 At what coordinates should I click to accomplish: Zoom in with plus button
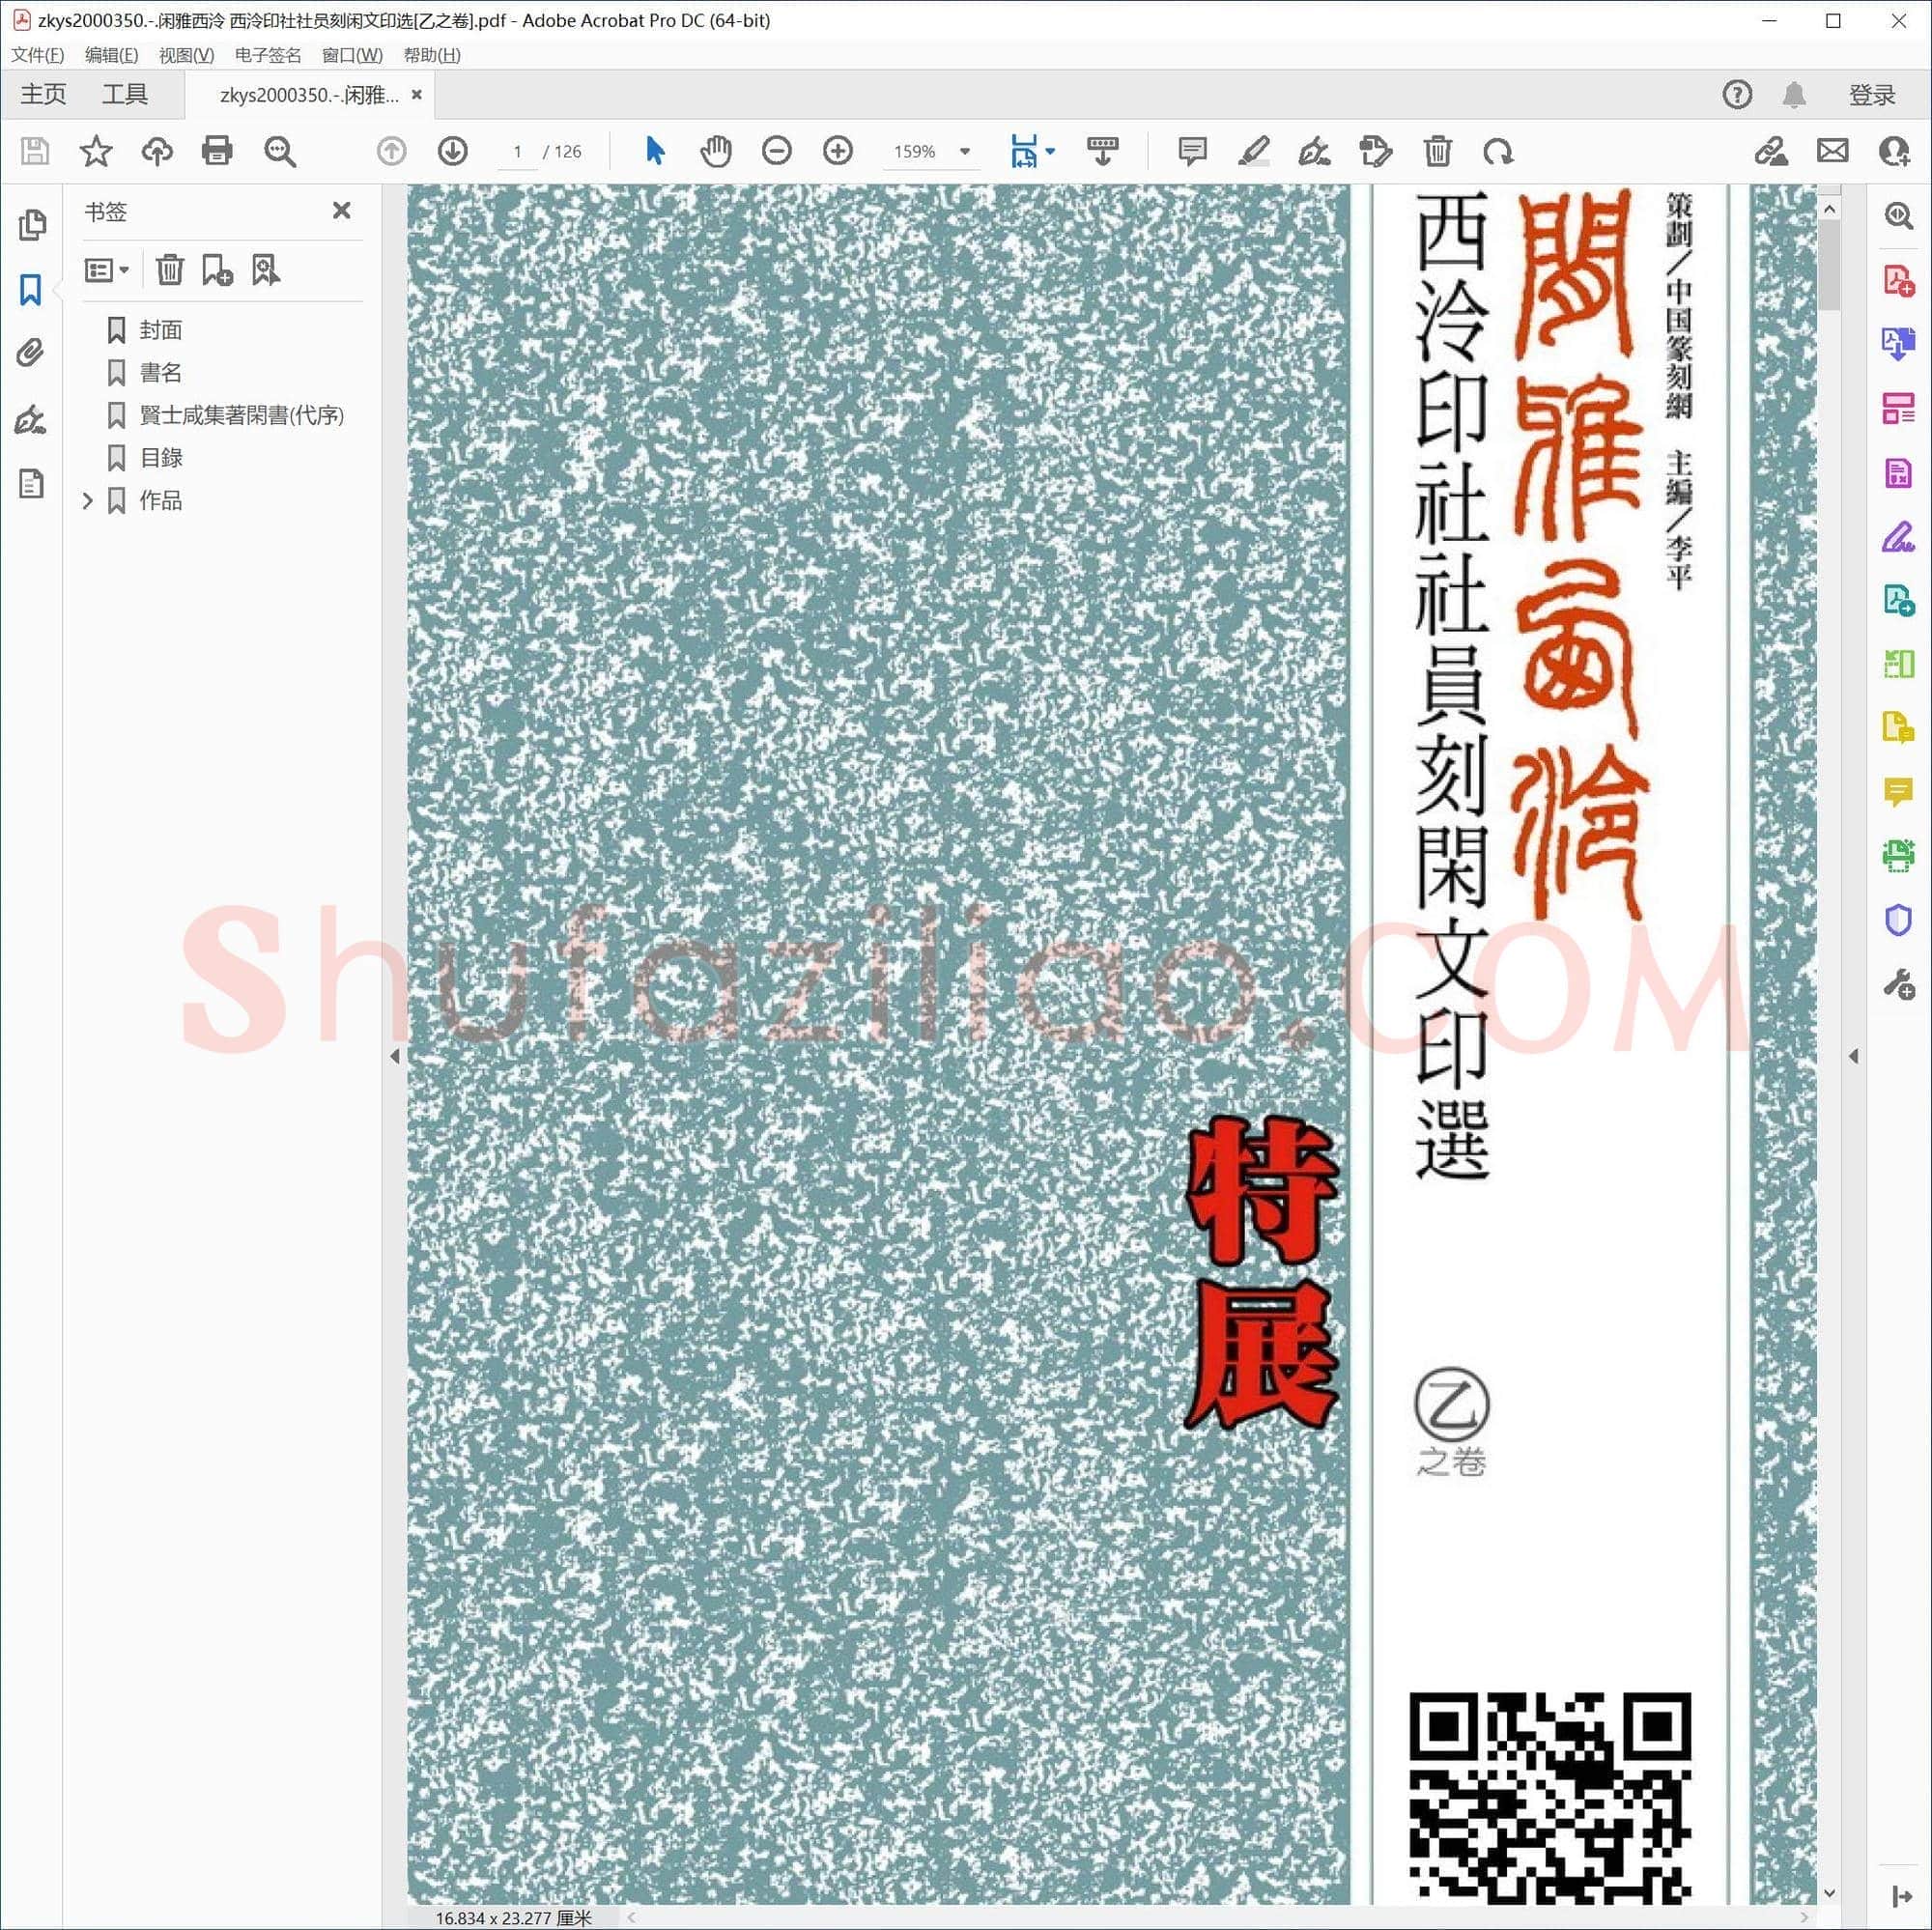(x=838, y=151)
